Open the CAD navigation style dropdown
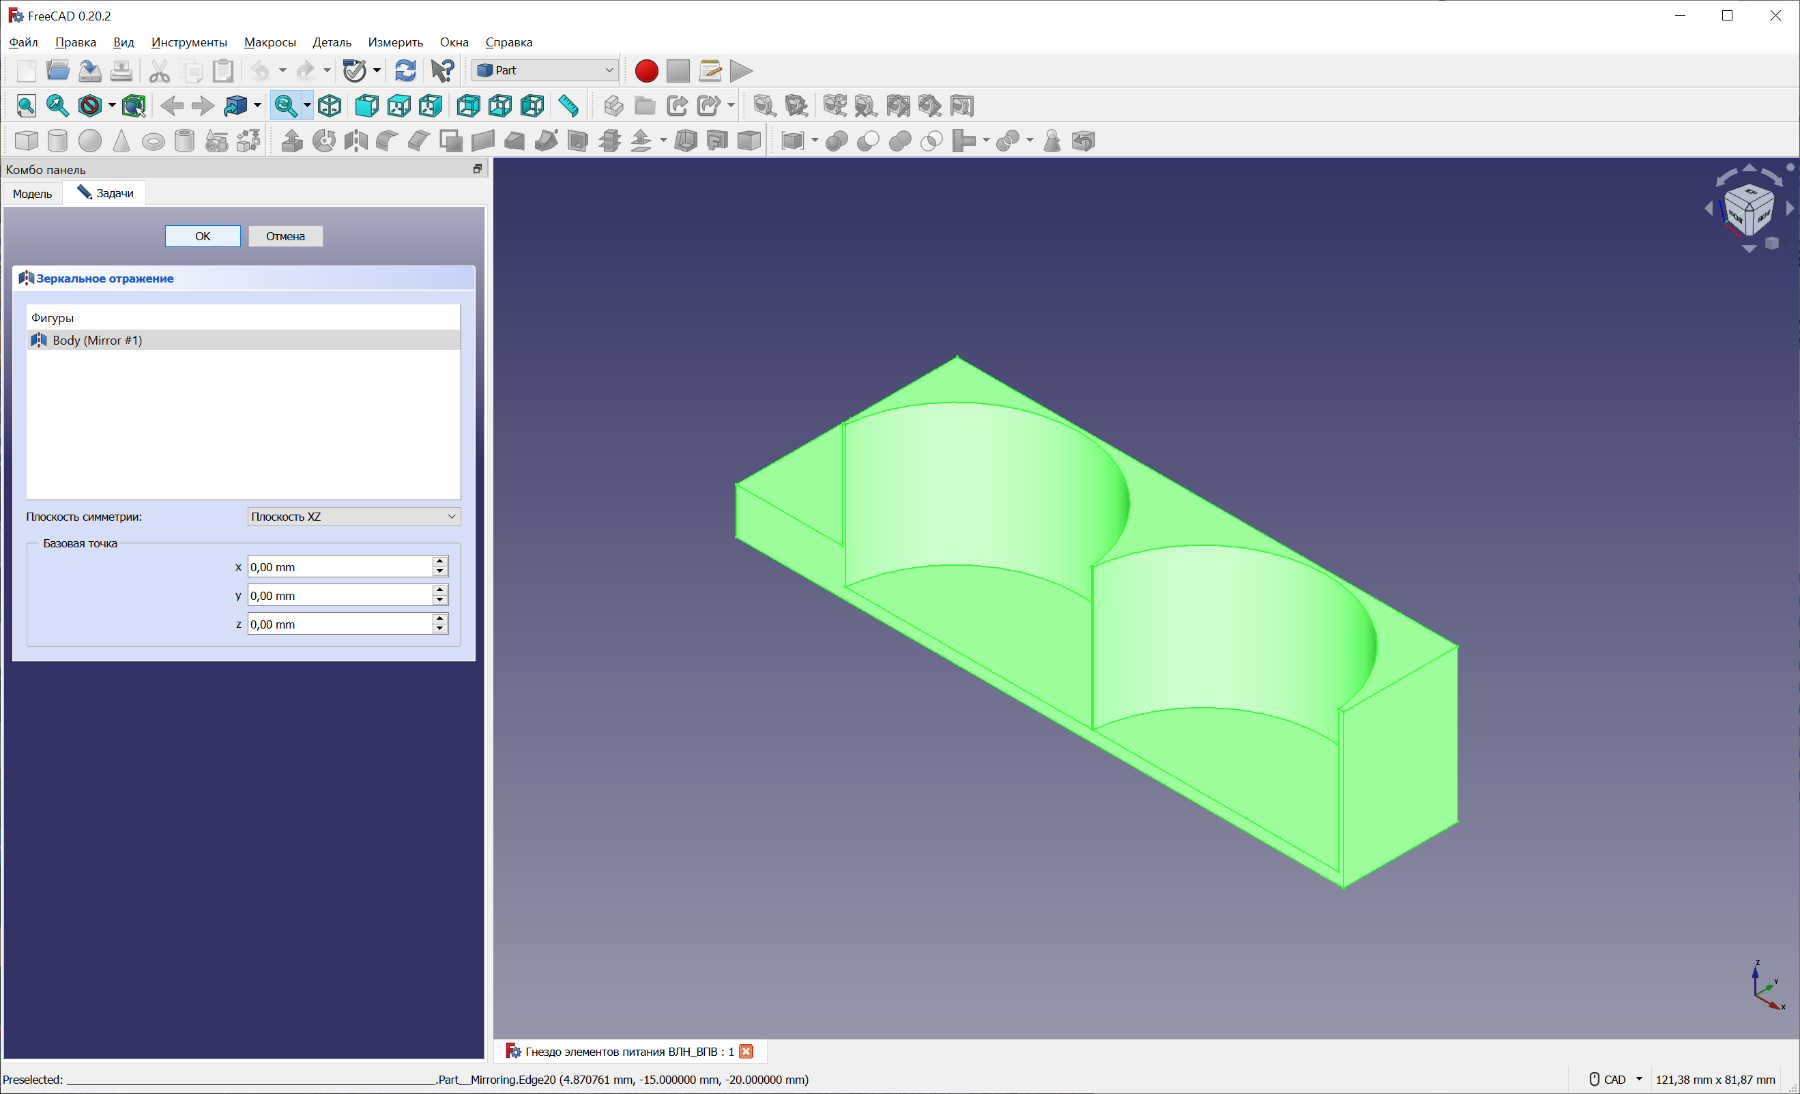Image resolution: width=1800 pixels, height=1094 pixels. point(1615,1080)
